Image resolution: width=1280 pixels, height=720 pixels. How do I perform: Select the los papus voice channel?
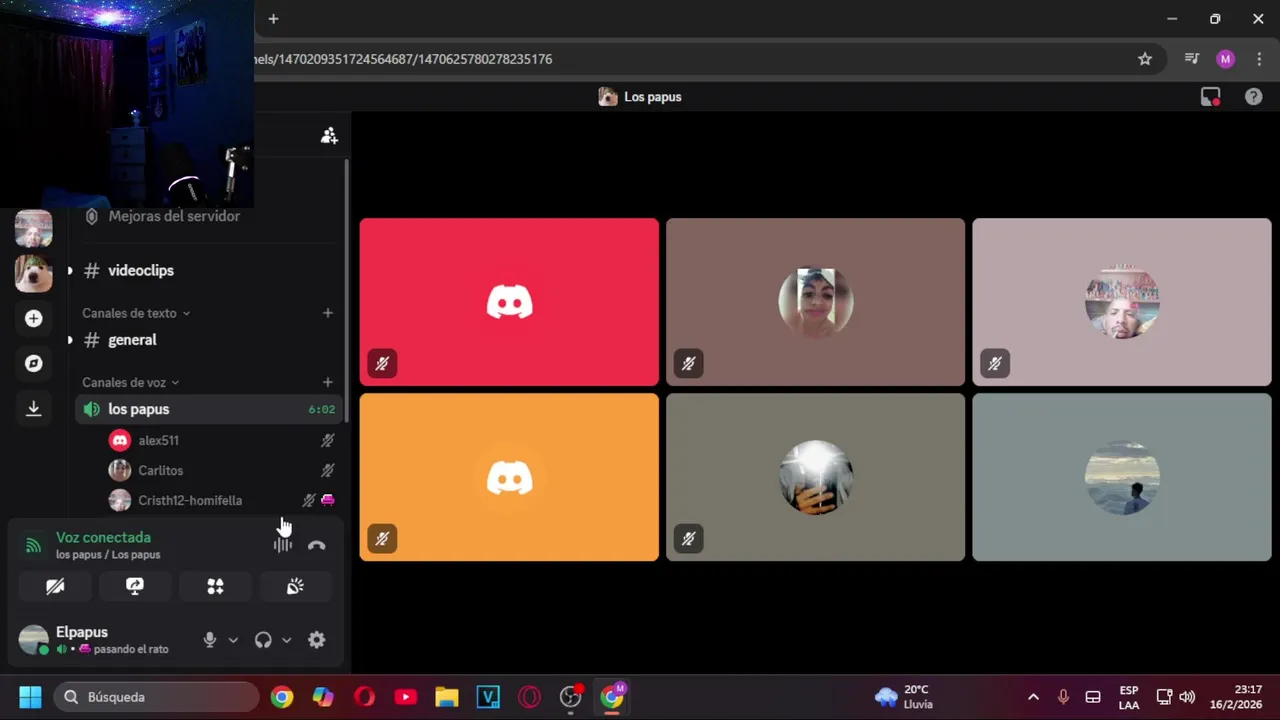pyautogui.click(x=209, y=409)
